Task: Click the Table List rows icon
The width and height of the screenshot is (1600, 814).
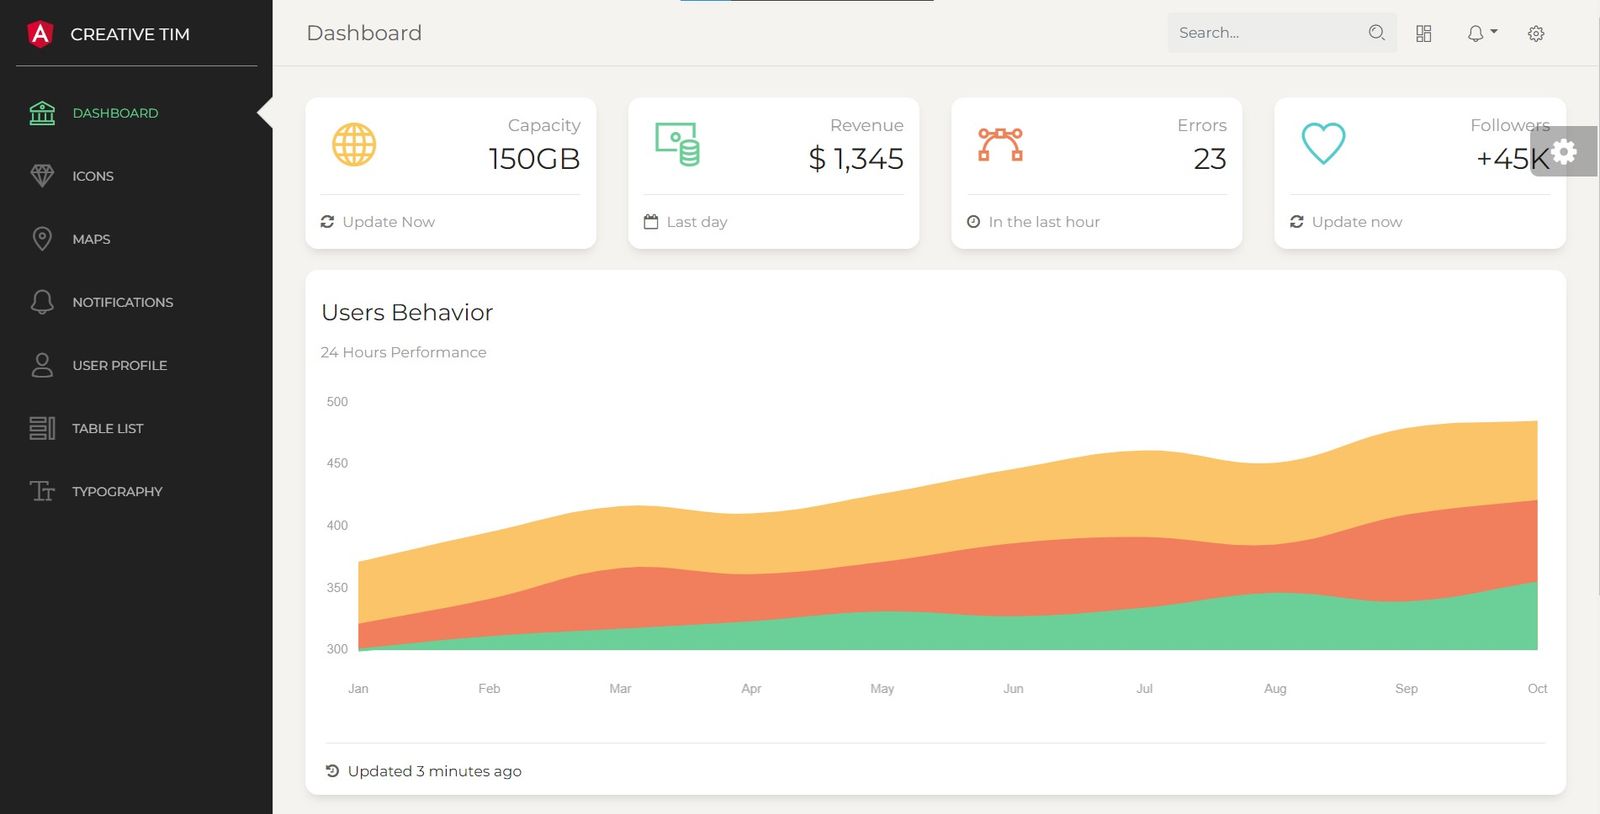Action: 42,428
